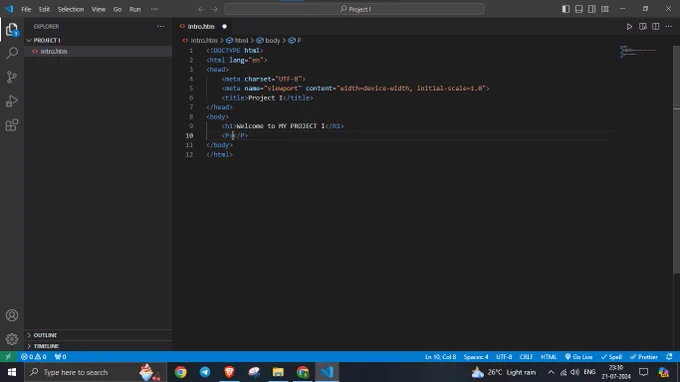
Task: Go to line via Ln 10, Col 8
Action: pos(440,357)
